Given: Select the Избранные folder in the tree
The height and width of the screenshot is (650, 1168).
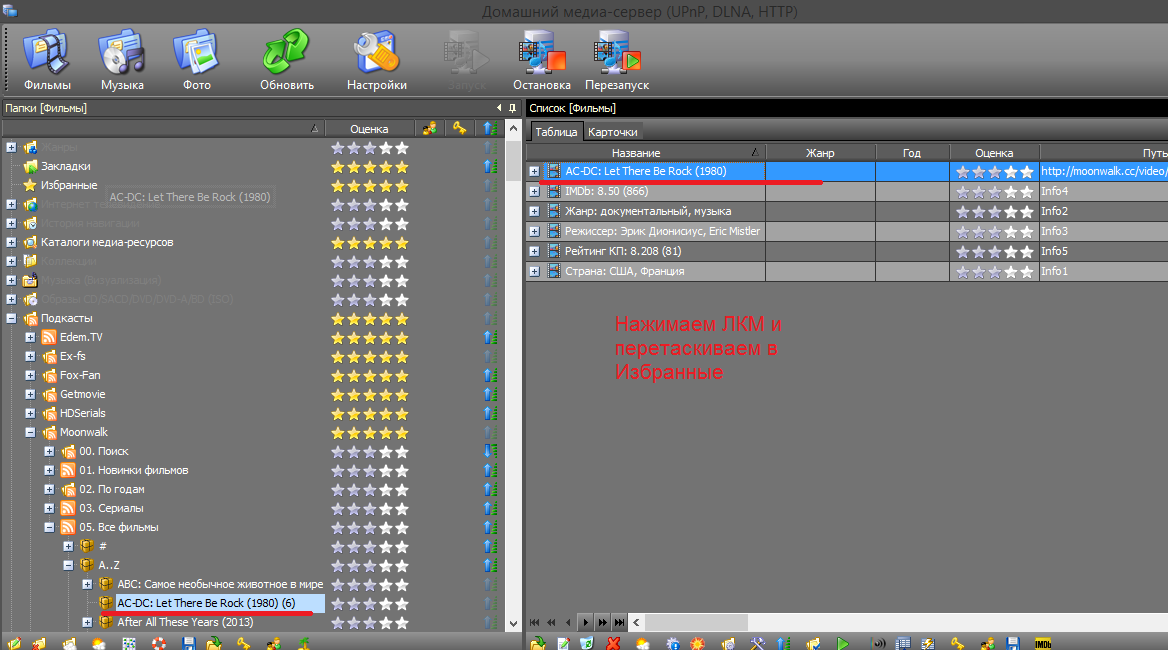Looking at the screenshot, I should (68, 185).
